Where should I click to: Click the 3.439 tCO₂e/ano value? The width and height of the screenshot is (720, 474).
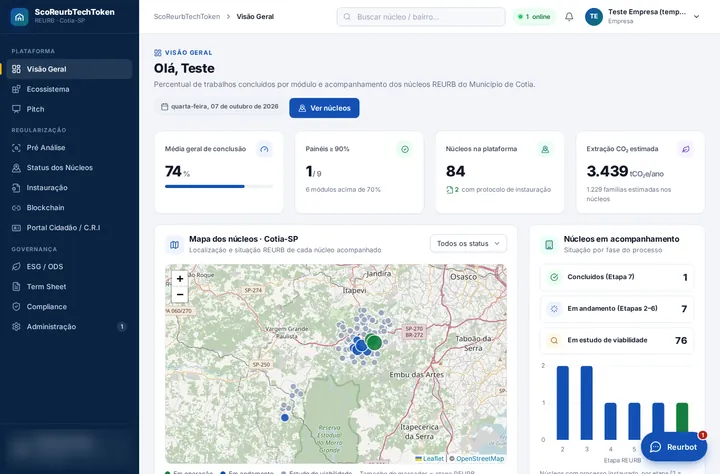[x=625, y=172]
